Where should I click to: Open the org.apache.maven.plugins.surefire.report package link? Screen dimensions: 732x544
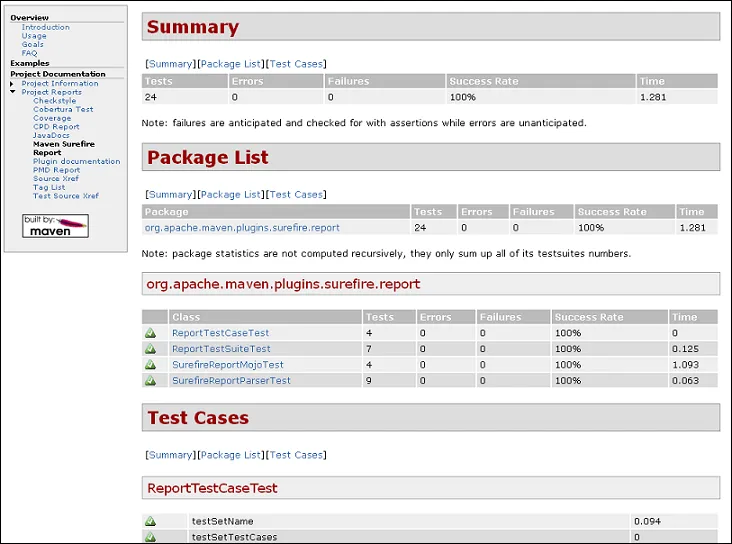242,228
